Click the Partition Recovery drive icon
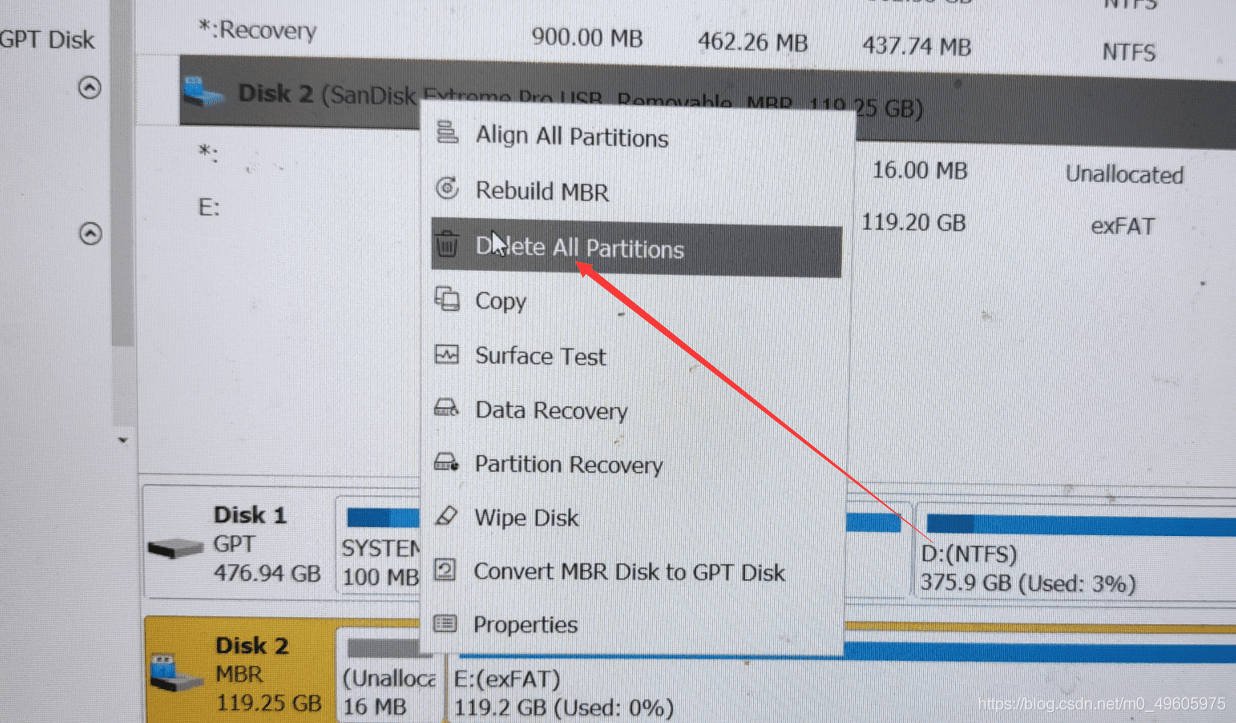Screen dimensions: 1236x723 [446, 462]
